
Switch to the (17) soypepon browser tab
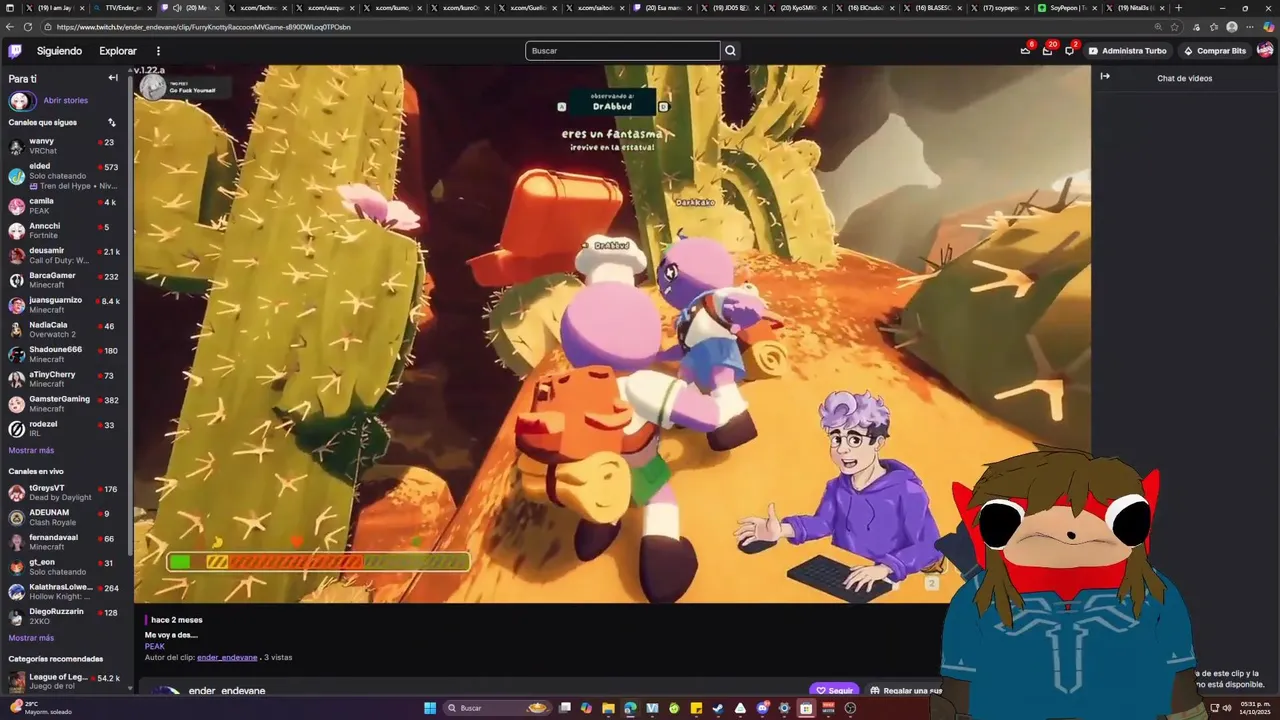coord(999,7)
